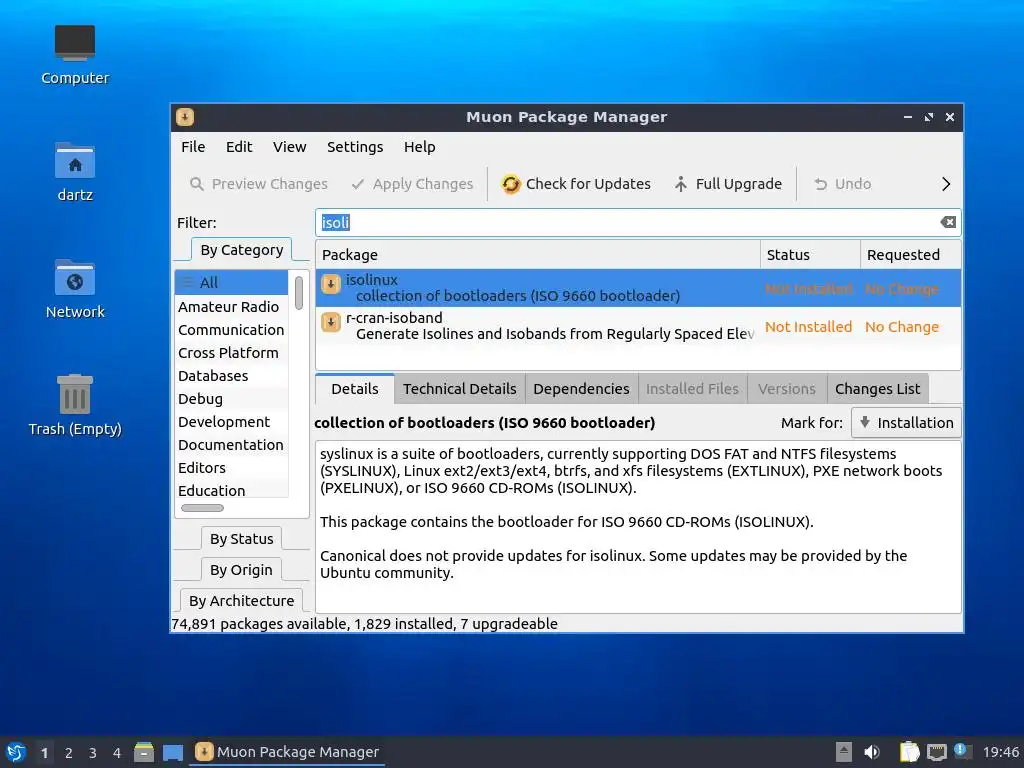Screen dimensions: 1024x768
Task: Select the Education category
Action: click(x=231, y=490)
